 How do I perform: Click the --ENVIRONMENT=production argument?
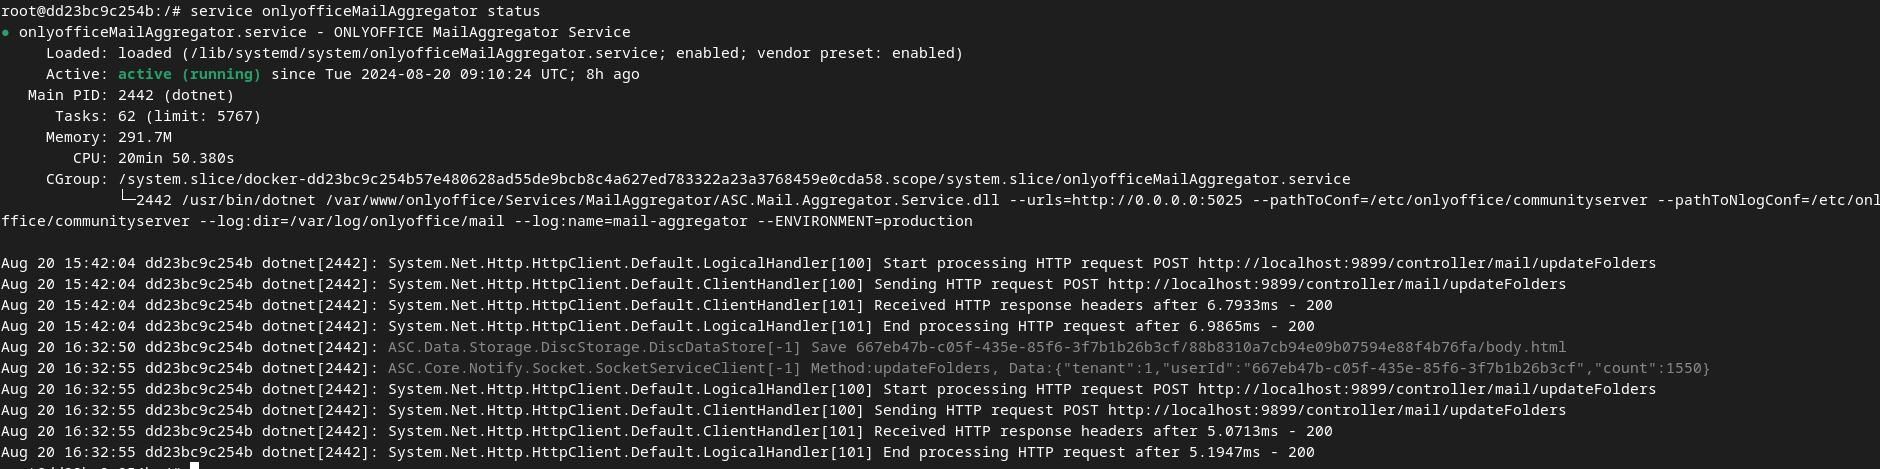864,221
